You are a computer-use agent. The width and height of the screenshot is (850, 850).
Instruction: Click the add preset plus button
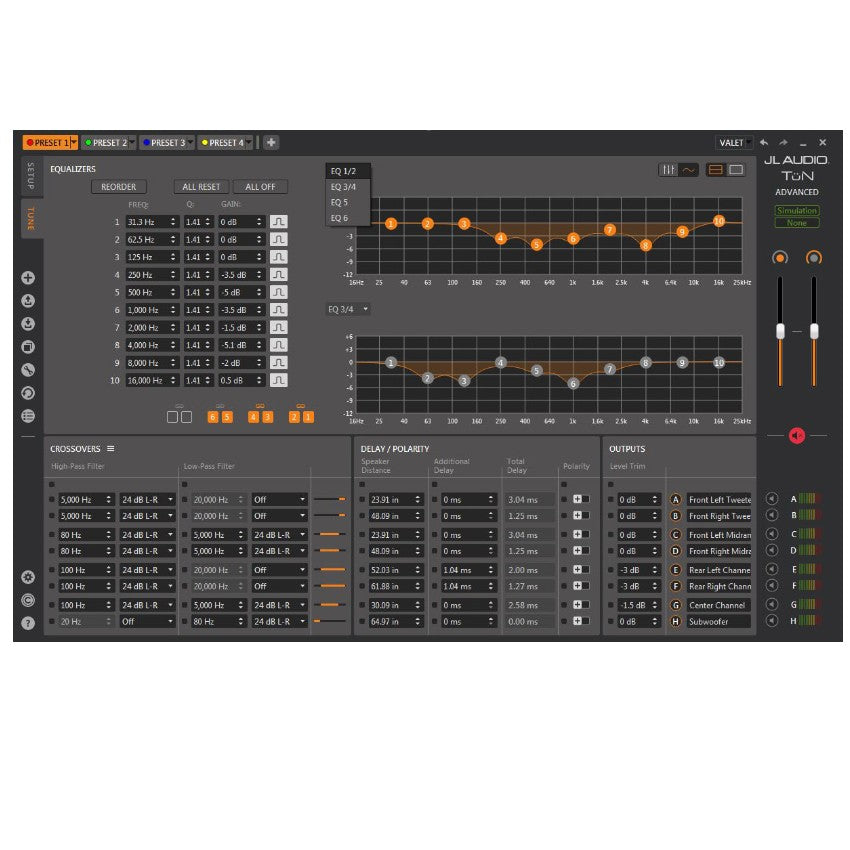(271, 142)
